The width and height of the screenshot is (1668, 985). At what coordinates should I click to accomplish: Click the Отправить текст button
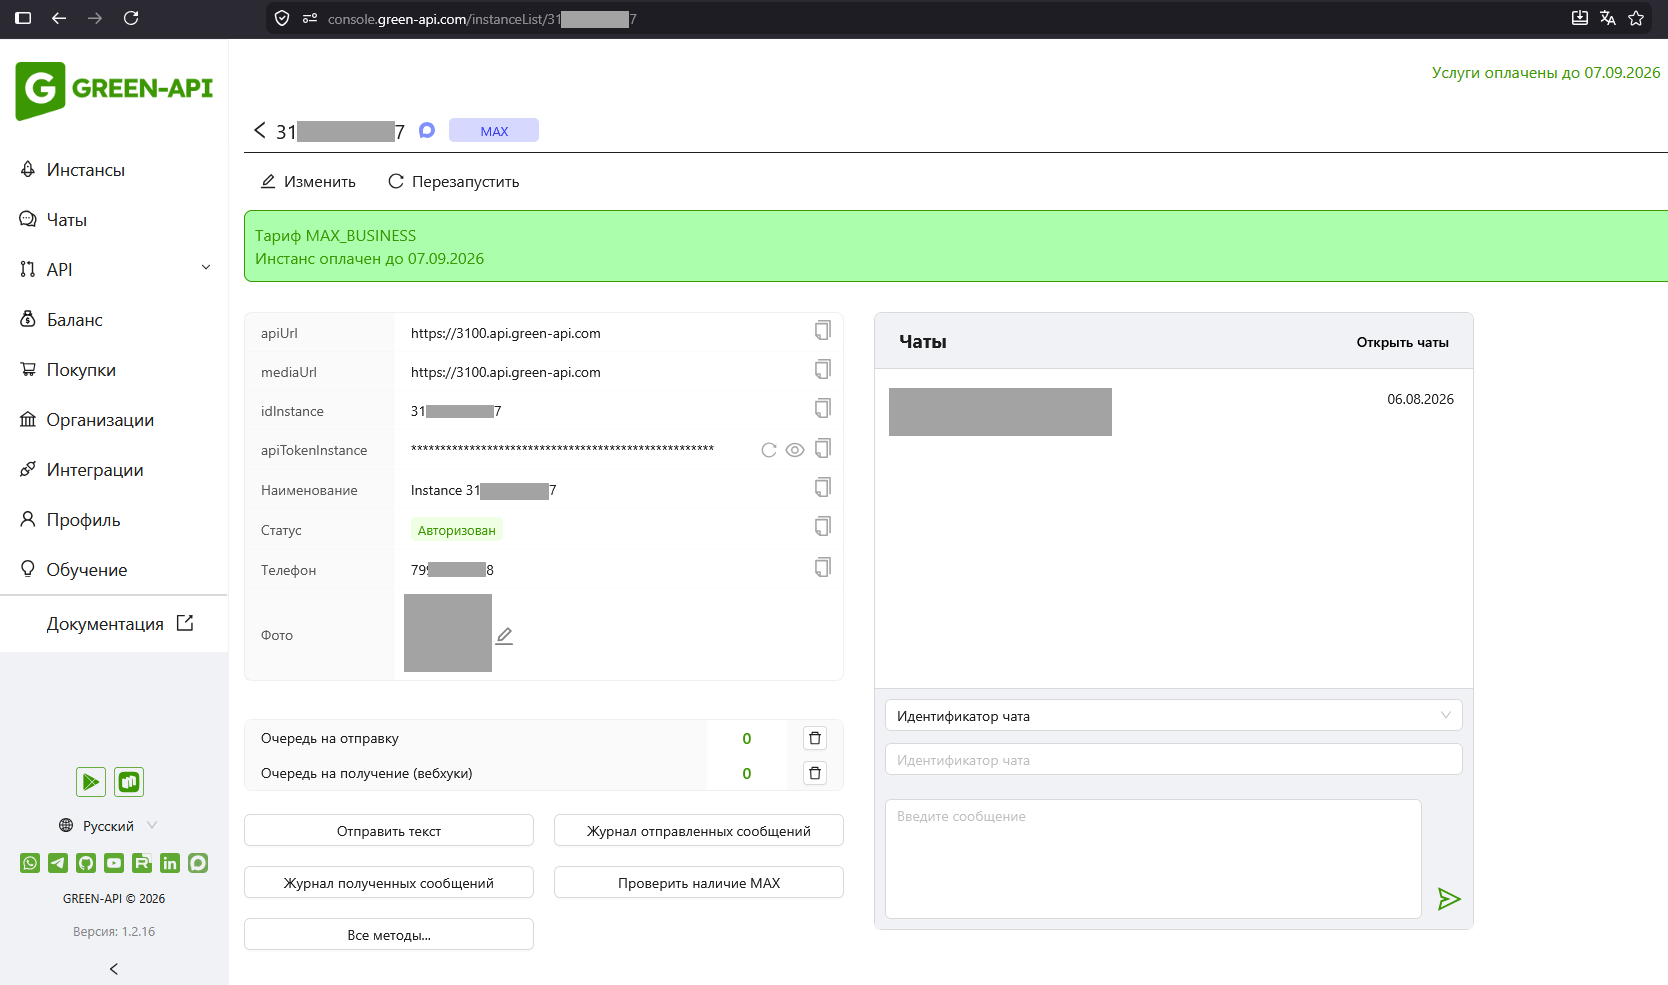coord(389,831)
